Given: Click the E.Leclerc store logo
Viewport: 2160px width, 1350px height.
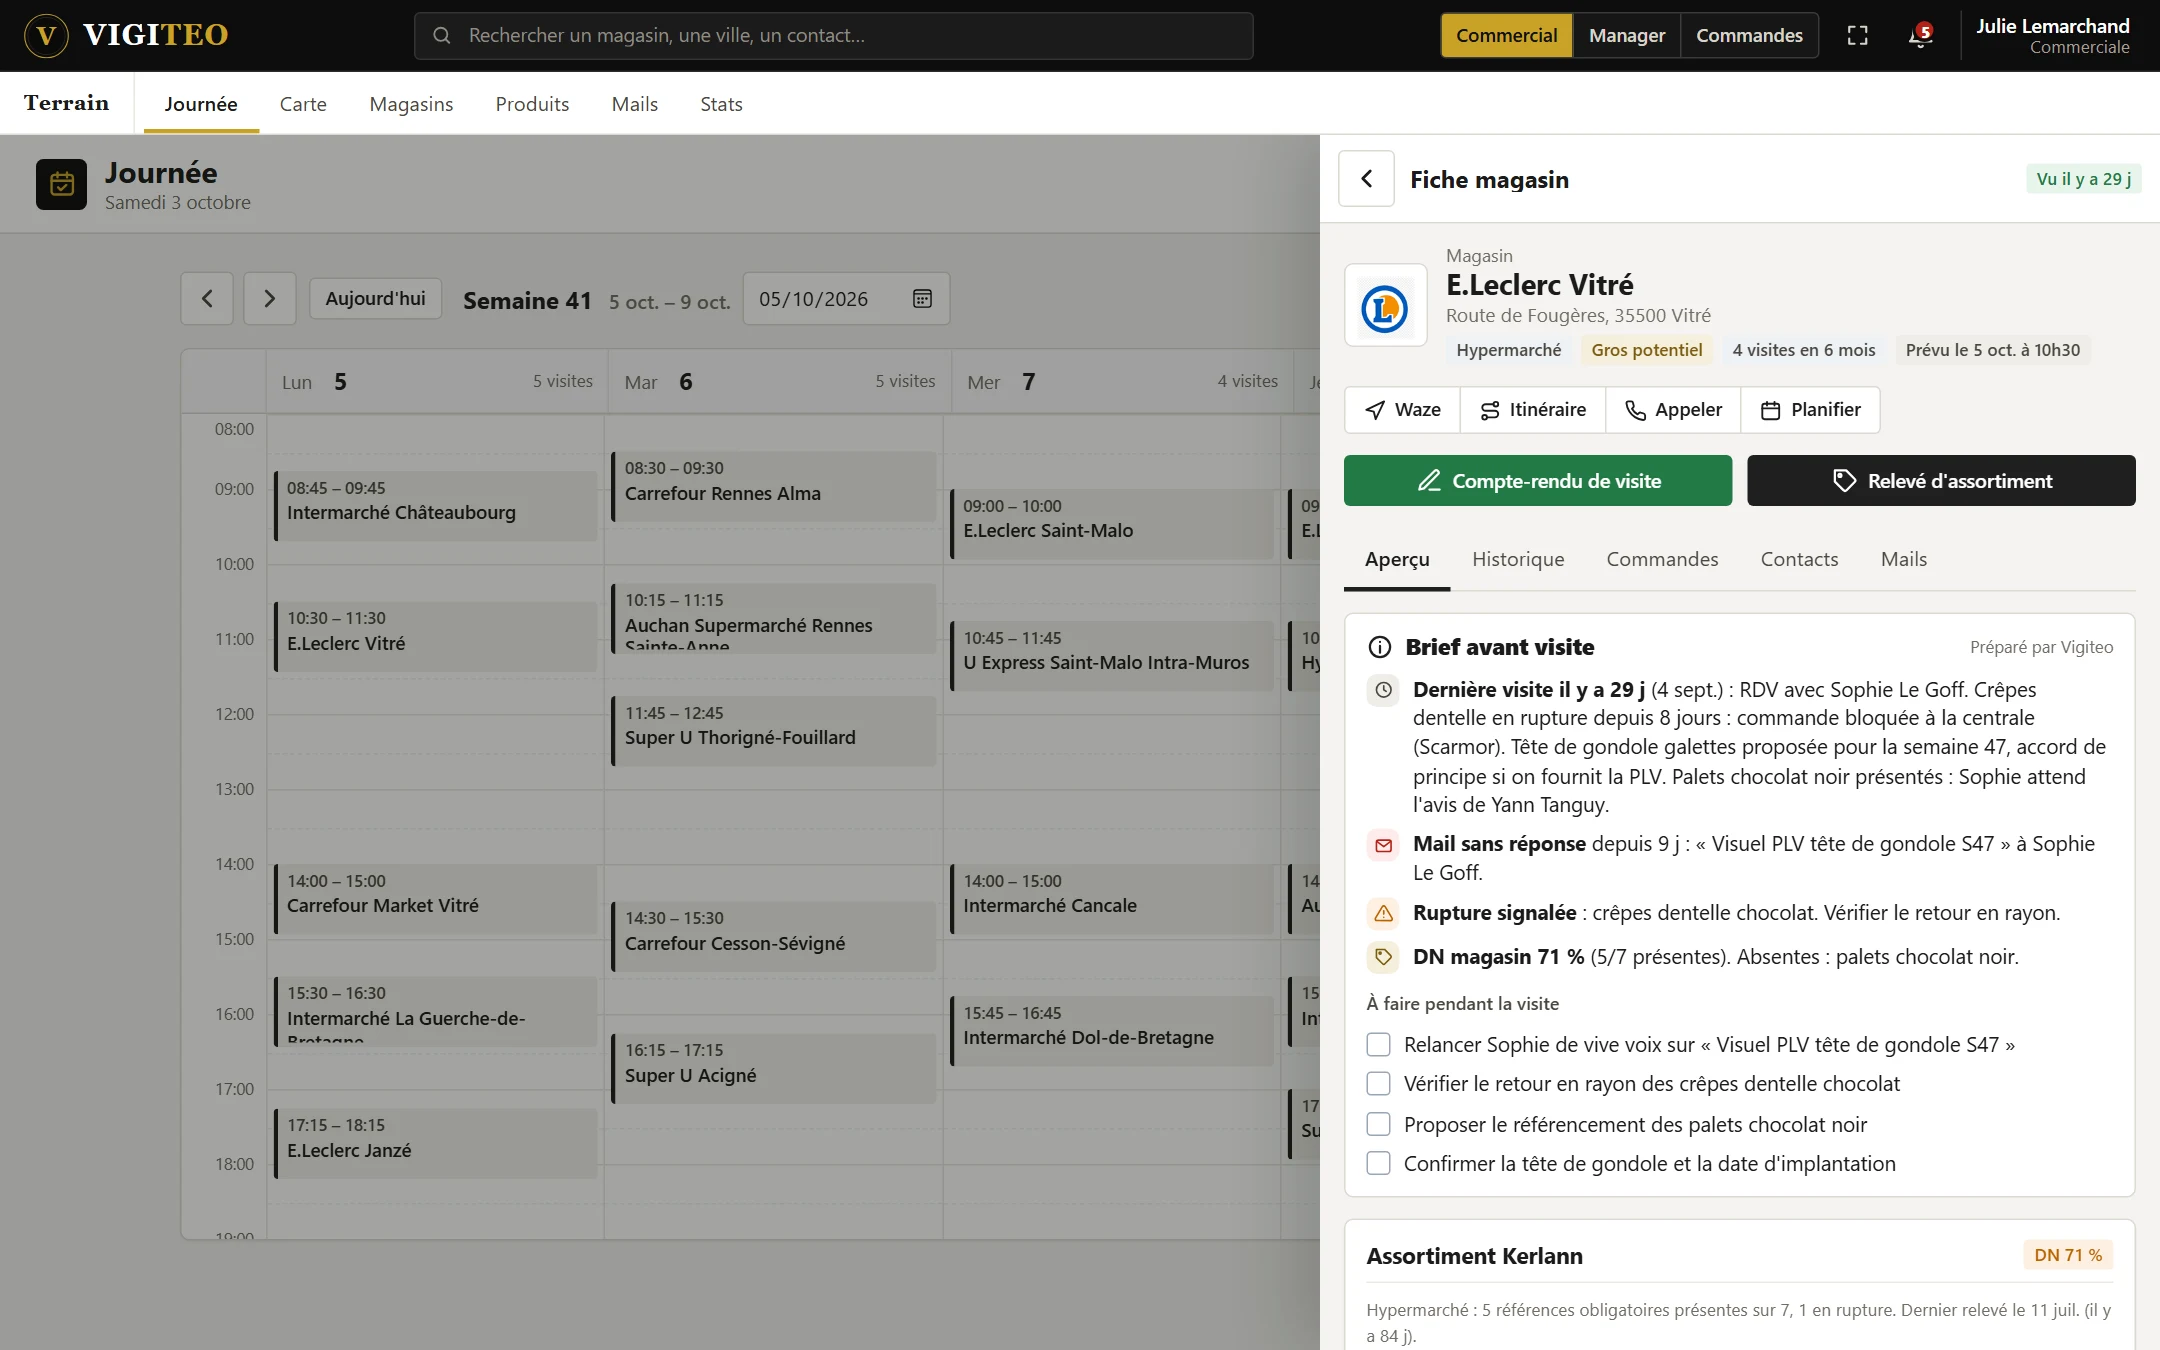Looking at the screenshot, I should (1385, 306).
